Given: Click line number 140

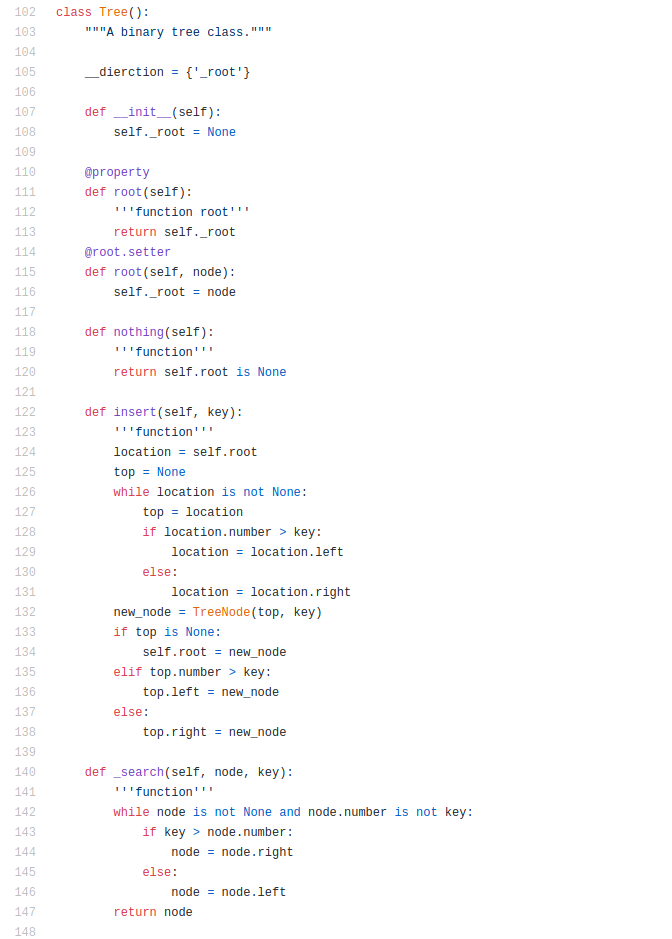Looking at the screenshot, I should [x=25, y=772].
